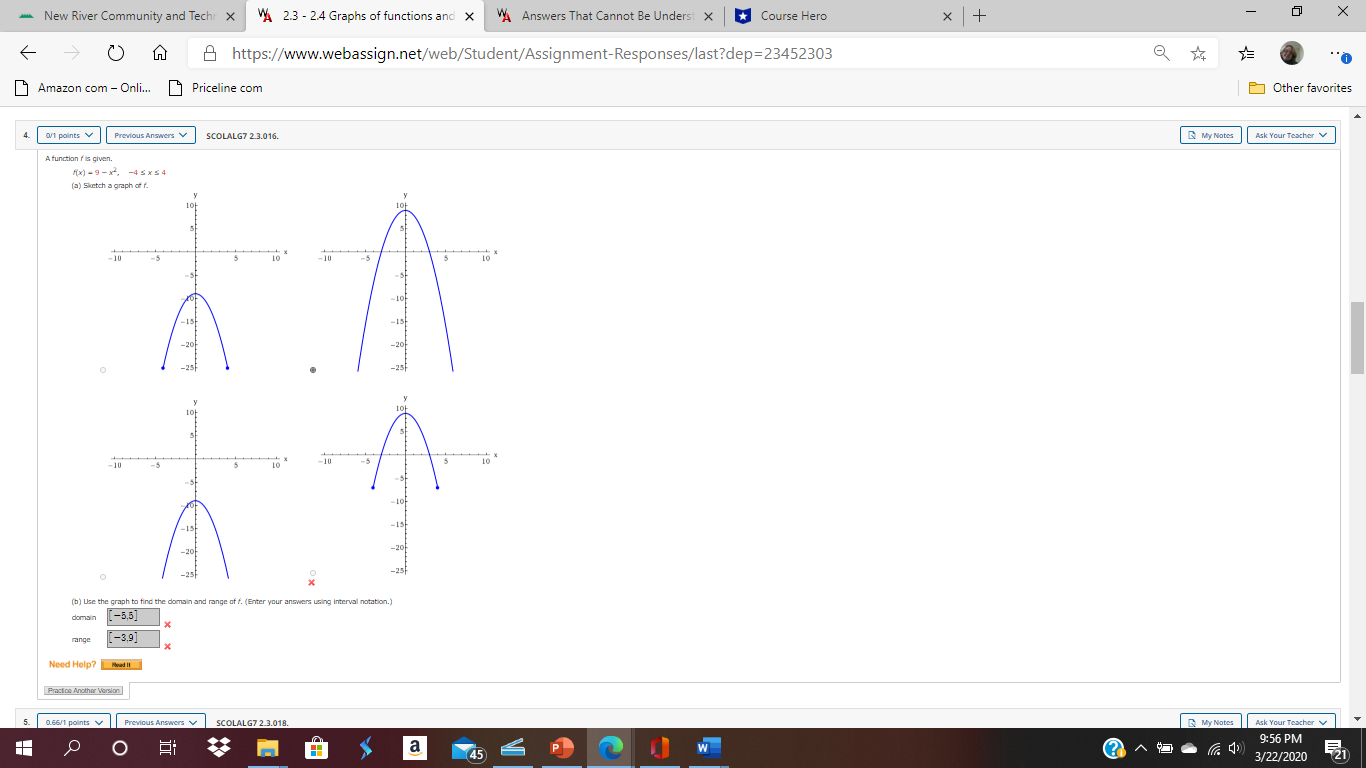
Task: Close the New River Community tab
Action: tap(229, 16)
